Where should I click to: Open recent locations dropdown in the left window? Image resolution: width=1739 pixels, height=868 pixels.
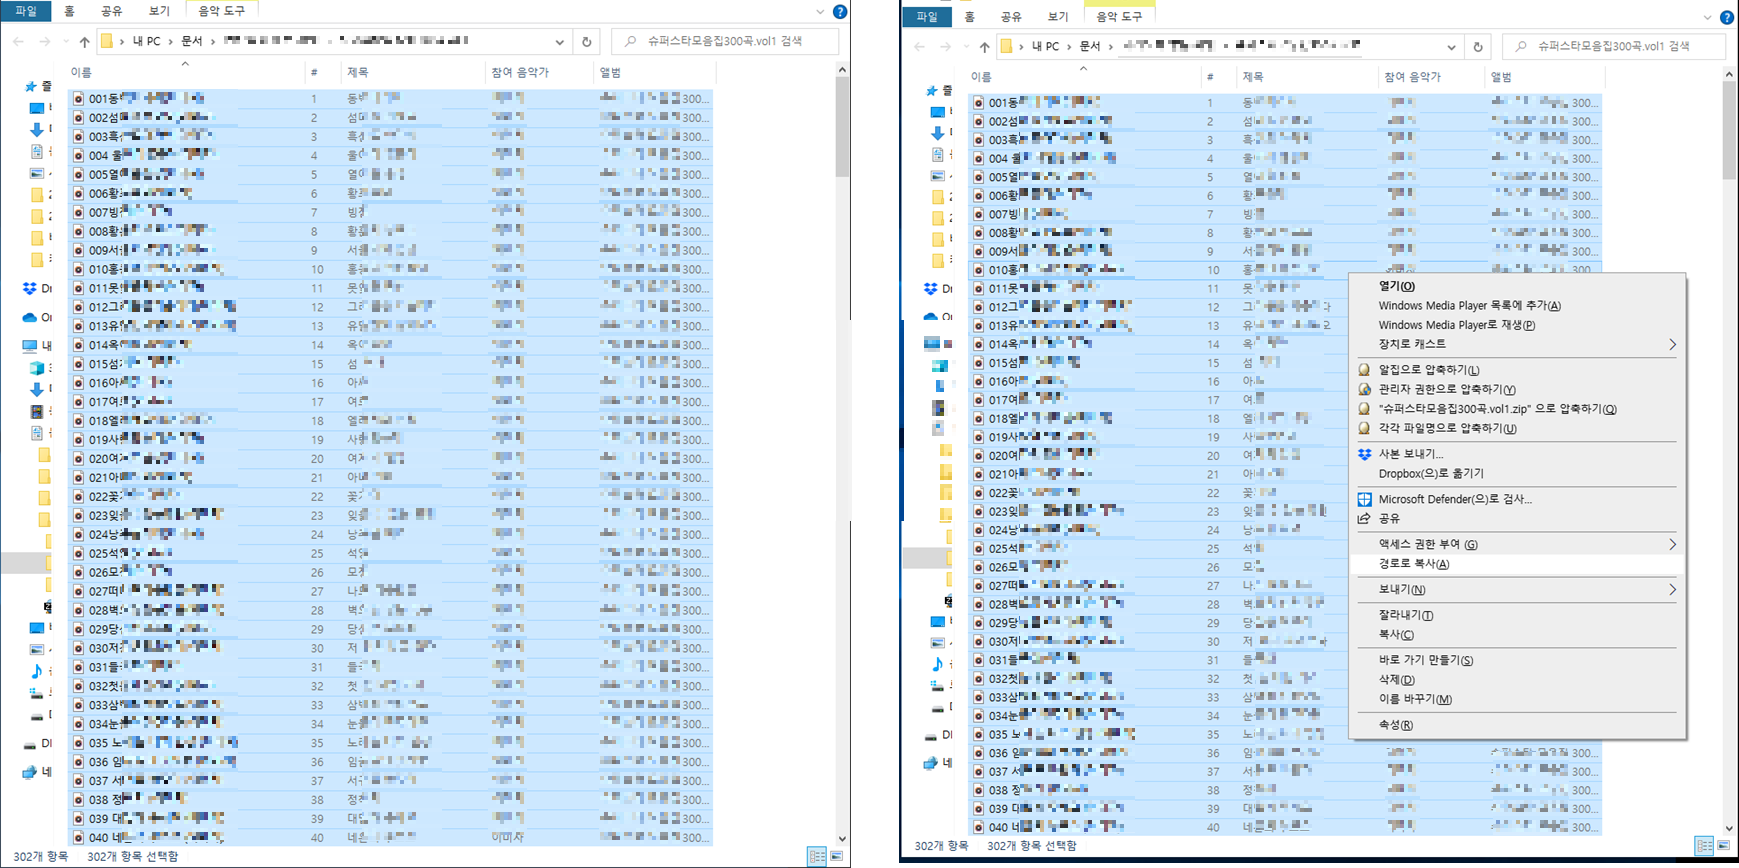point(64,42)
